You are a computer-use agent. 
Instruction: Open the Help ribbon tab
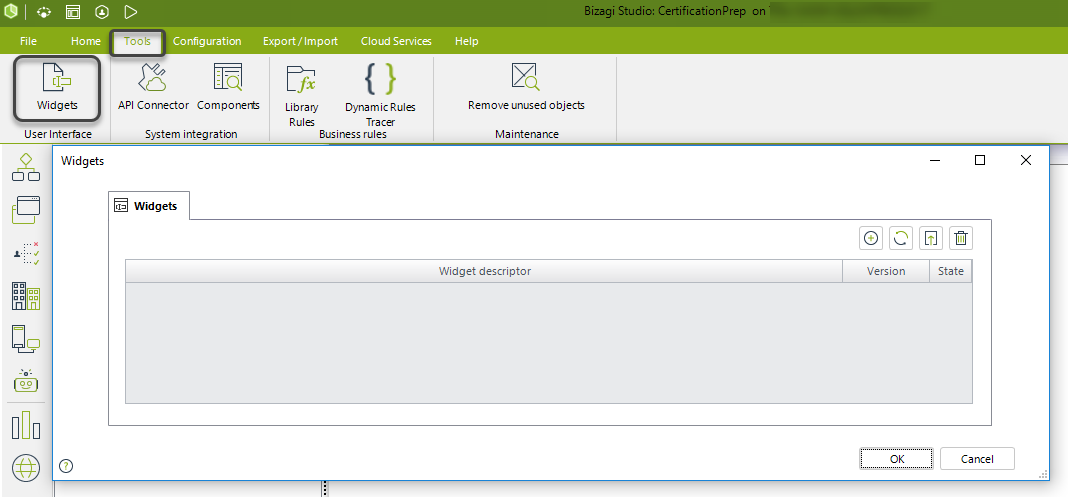pos(467,41)
